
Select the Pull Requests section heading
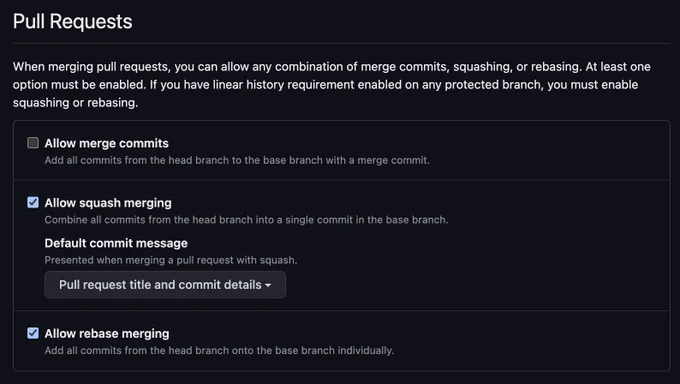tap(72, 22)
